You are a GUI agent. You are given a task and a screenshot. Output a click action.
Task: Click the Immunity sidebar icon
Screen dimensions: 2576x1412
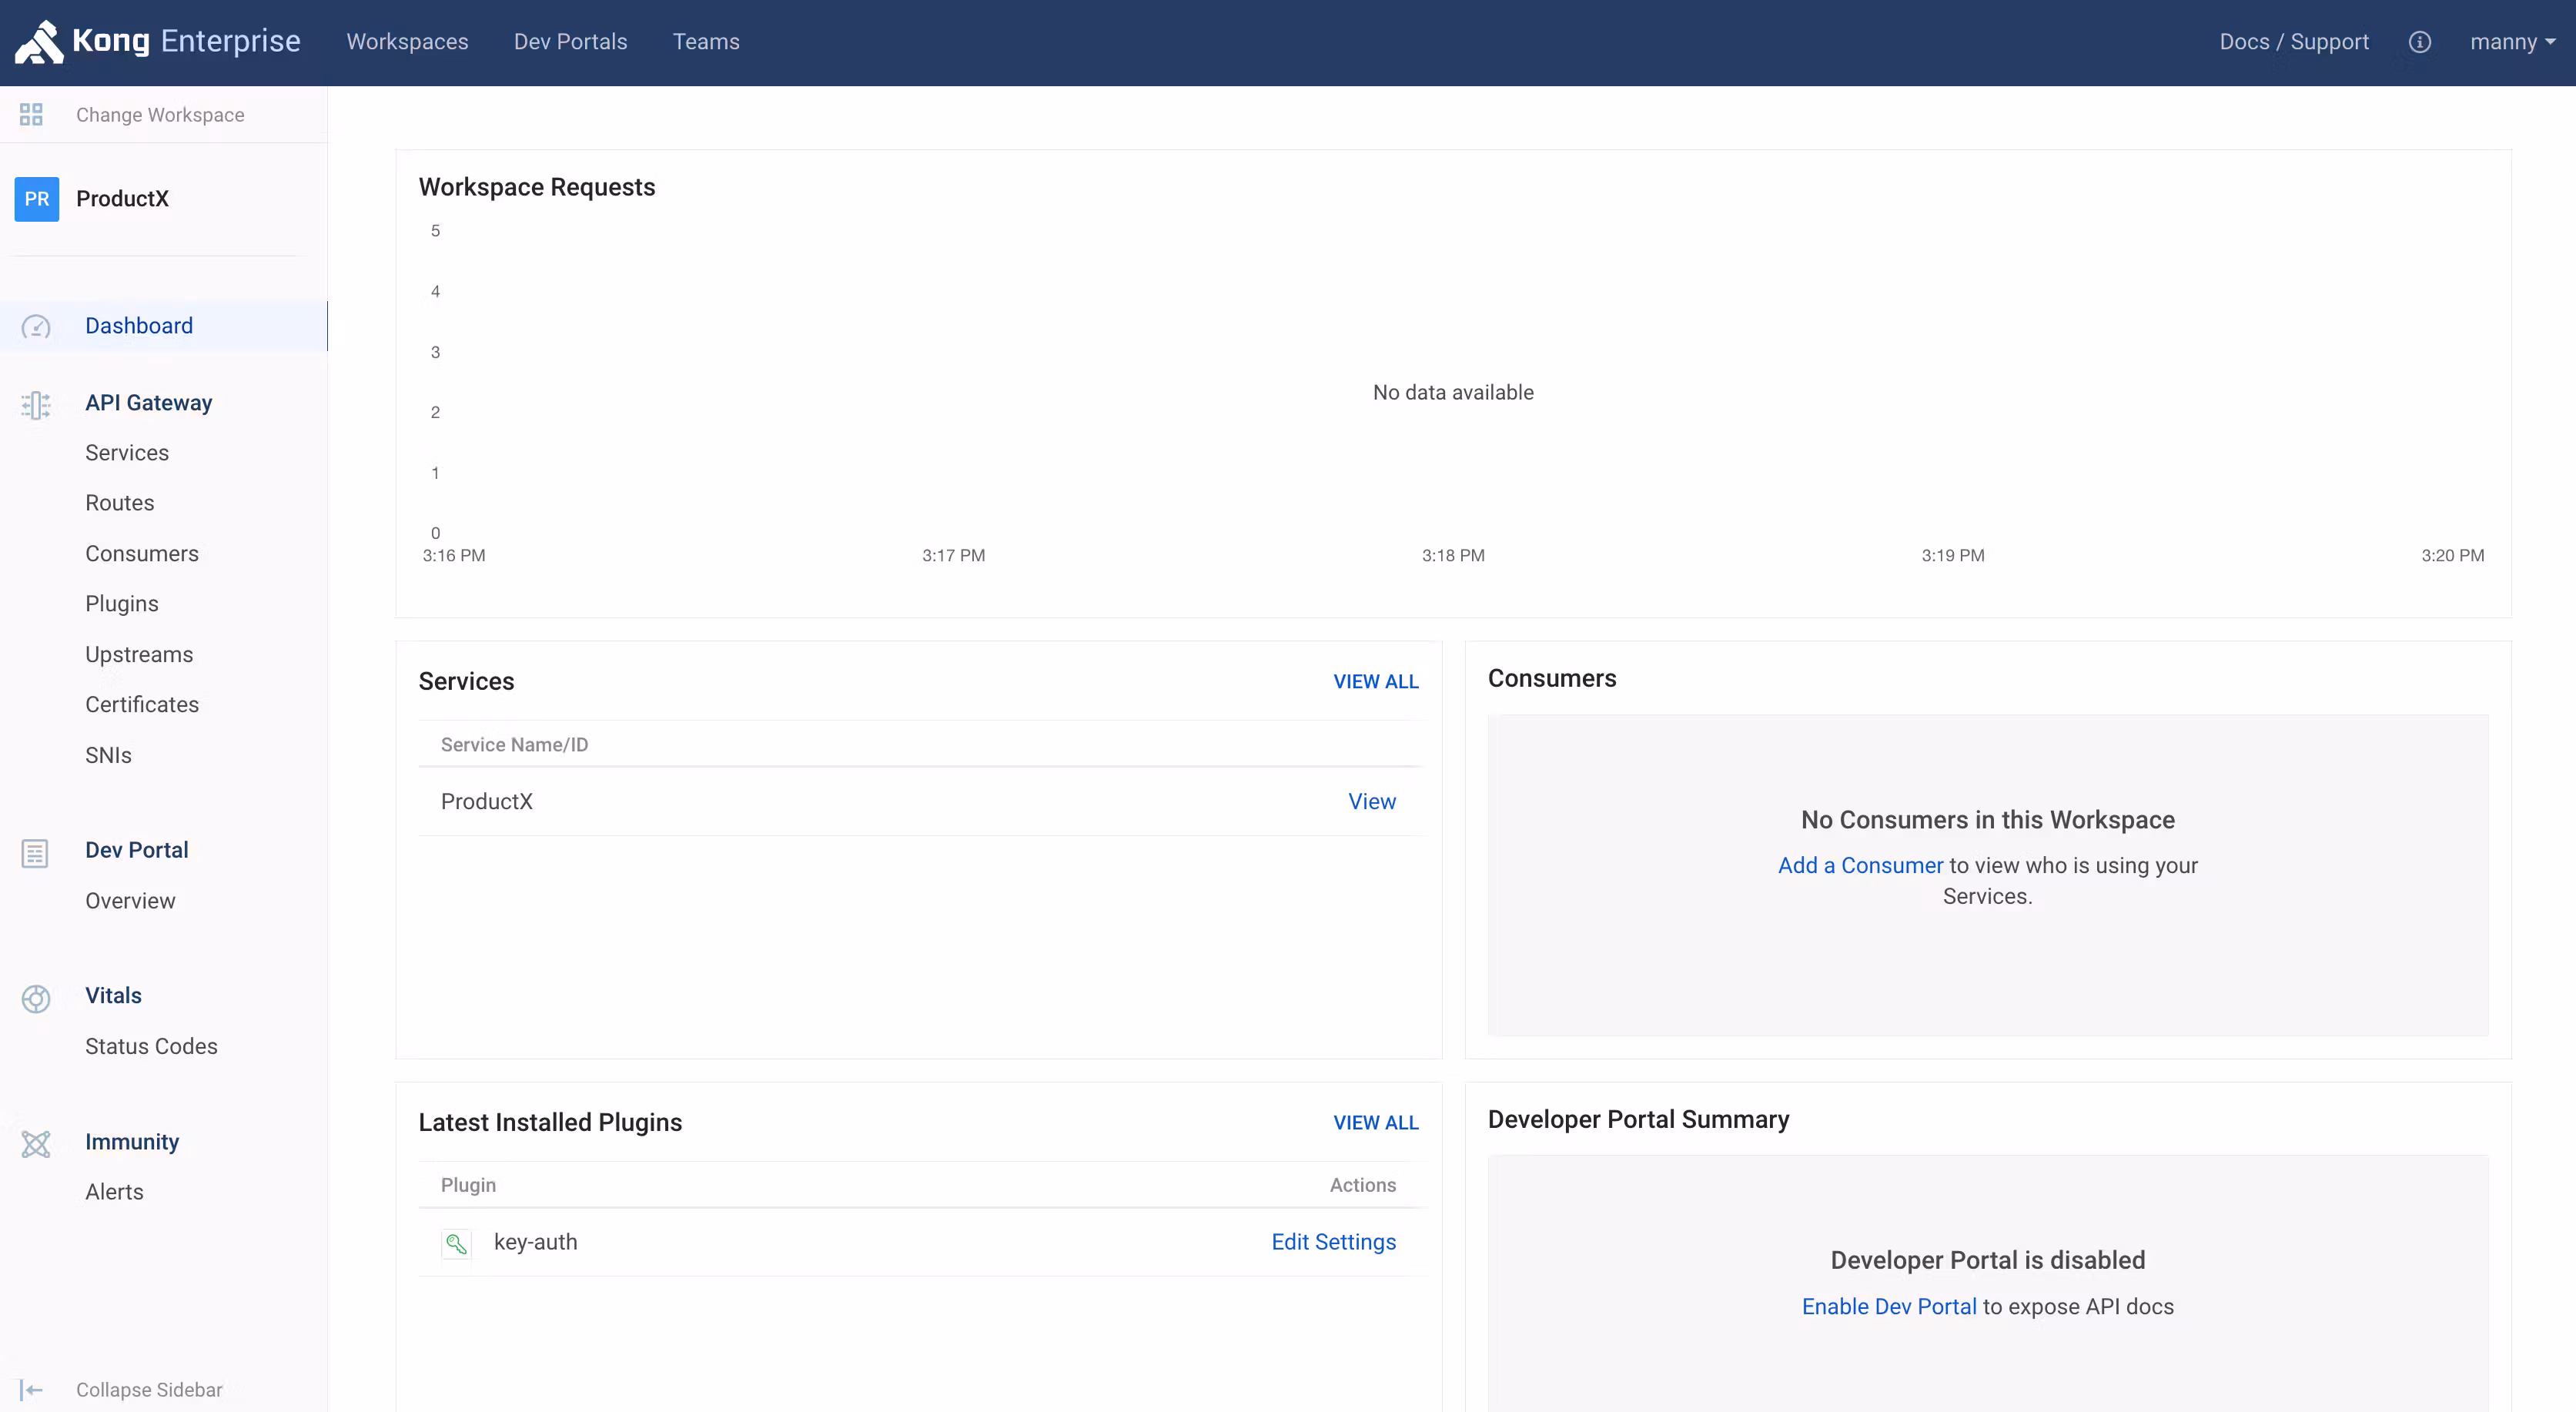point(36,1143)
